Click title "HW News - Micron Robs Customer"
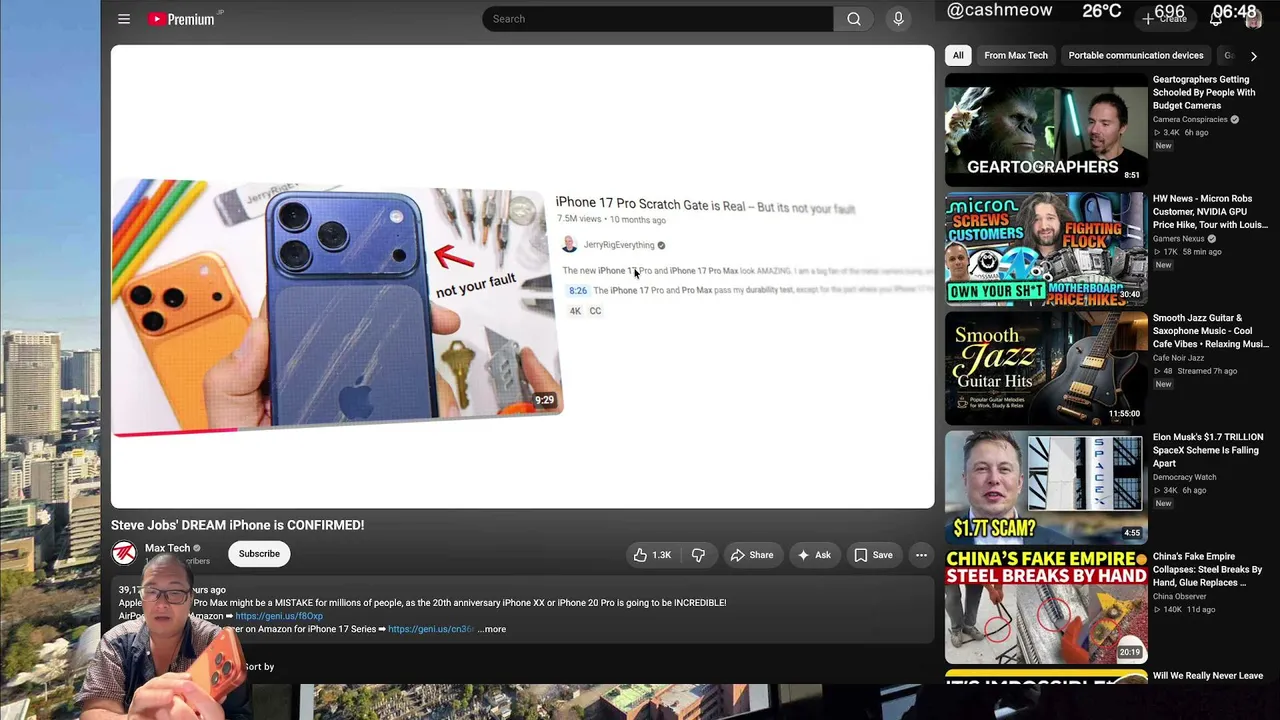The height and width of the screenshot is (720, 1280). click(1210, 211)
